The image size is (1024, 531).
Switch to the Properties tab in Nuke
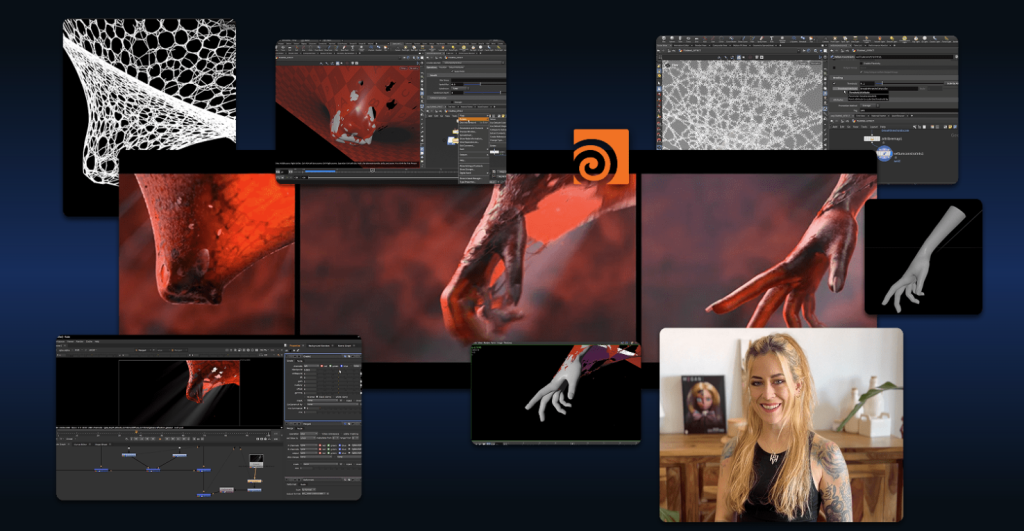[296, 346]
